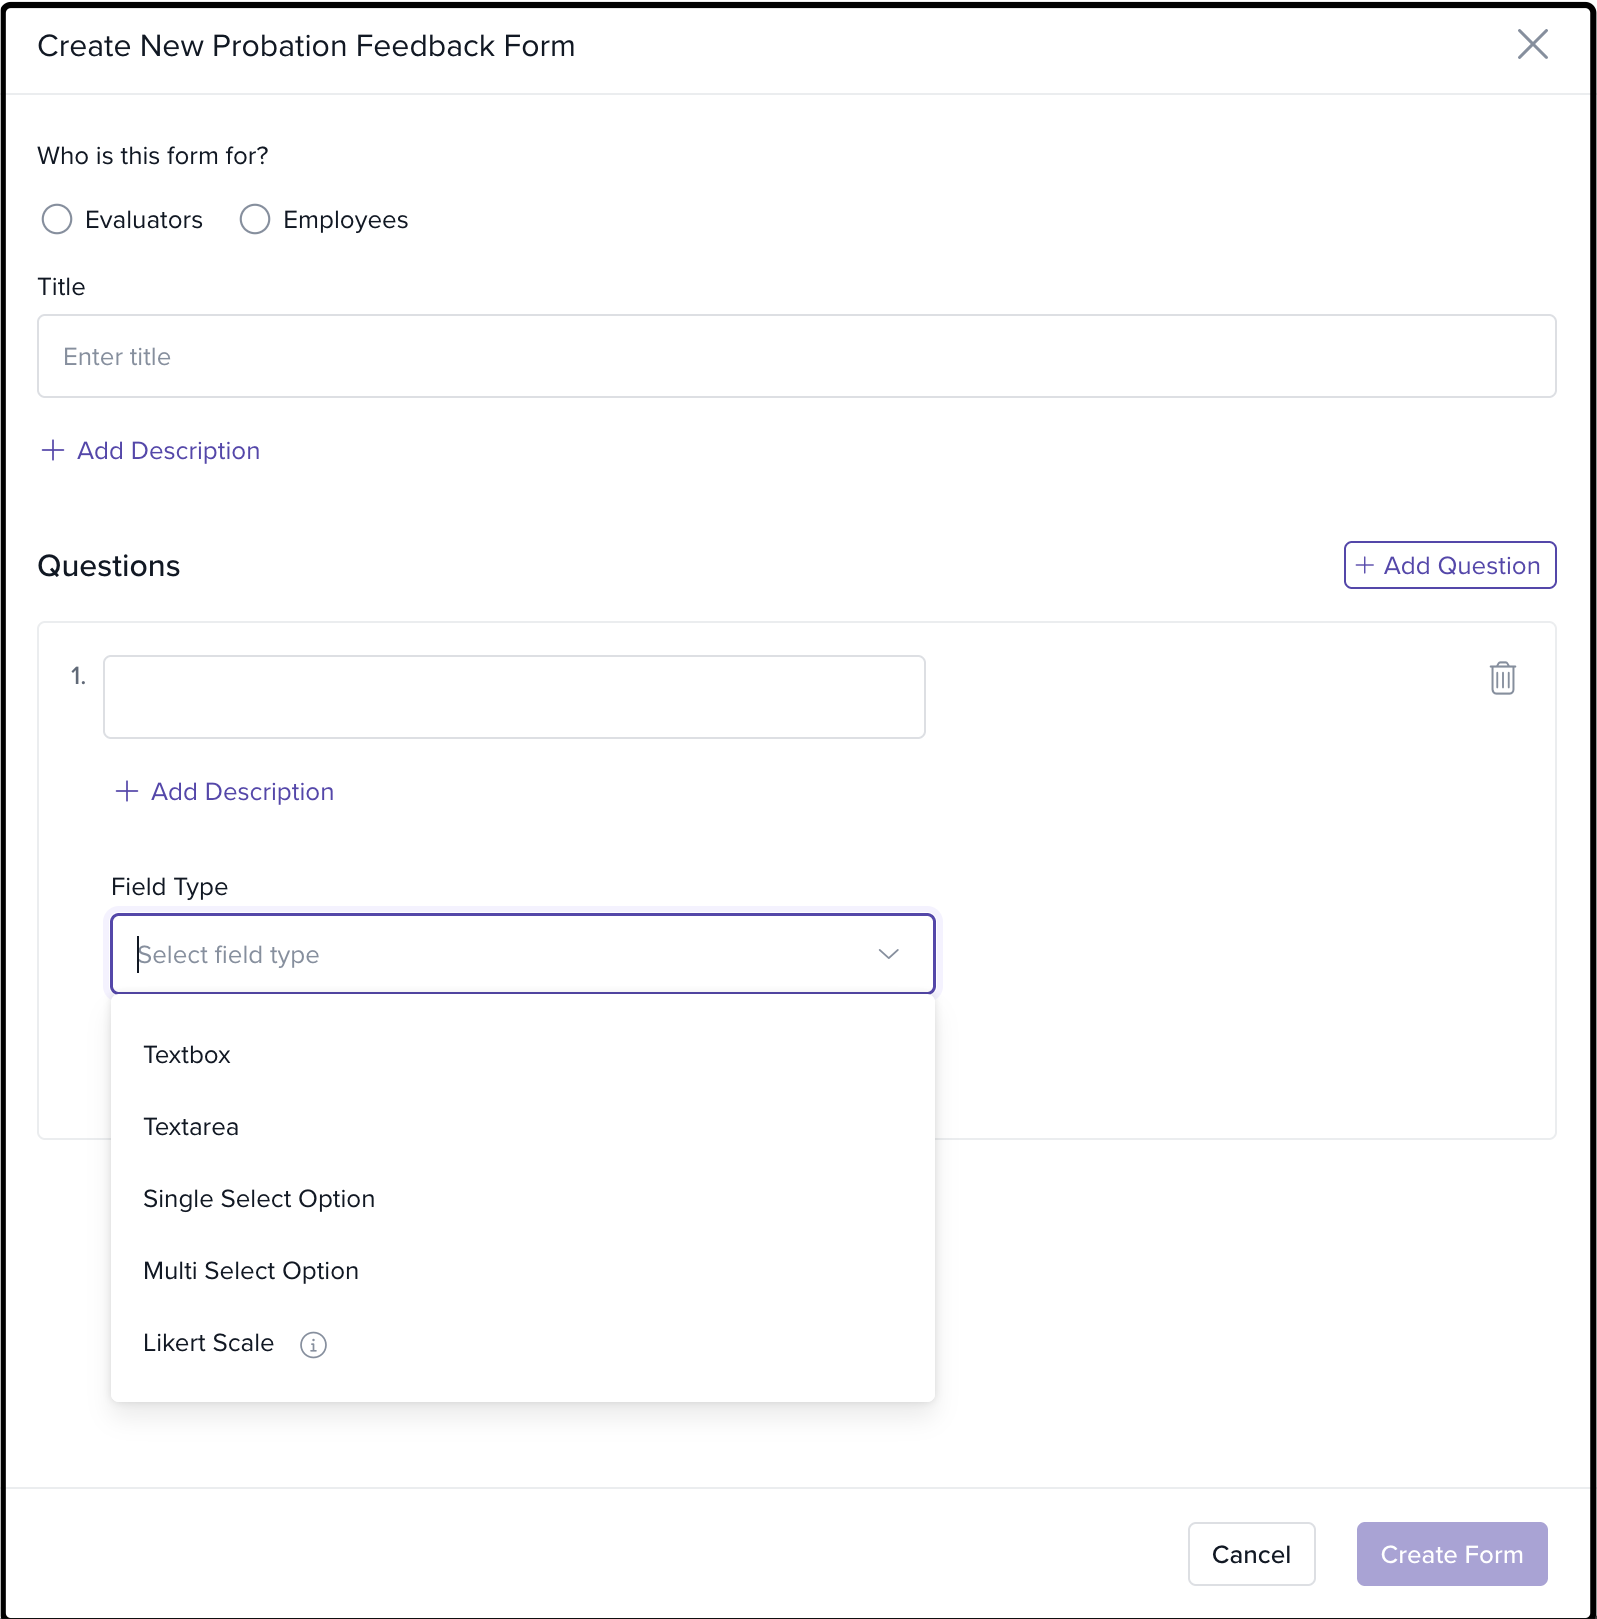Screen dimensions: 1597x1619
Task: Click plus icon in Add Question button
Action: [x=1365, y=566]
